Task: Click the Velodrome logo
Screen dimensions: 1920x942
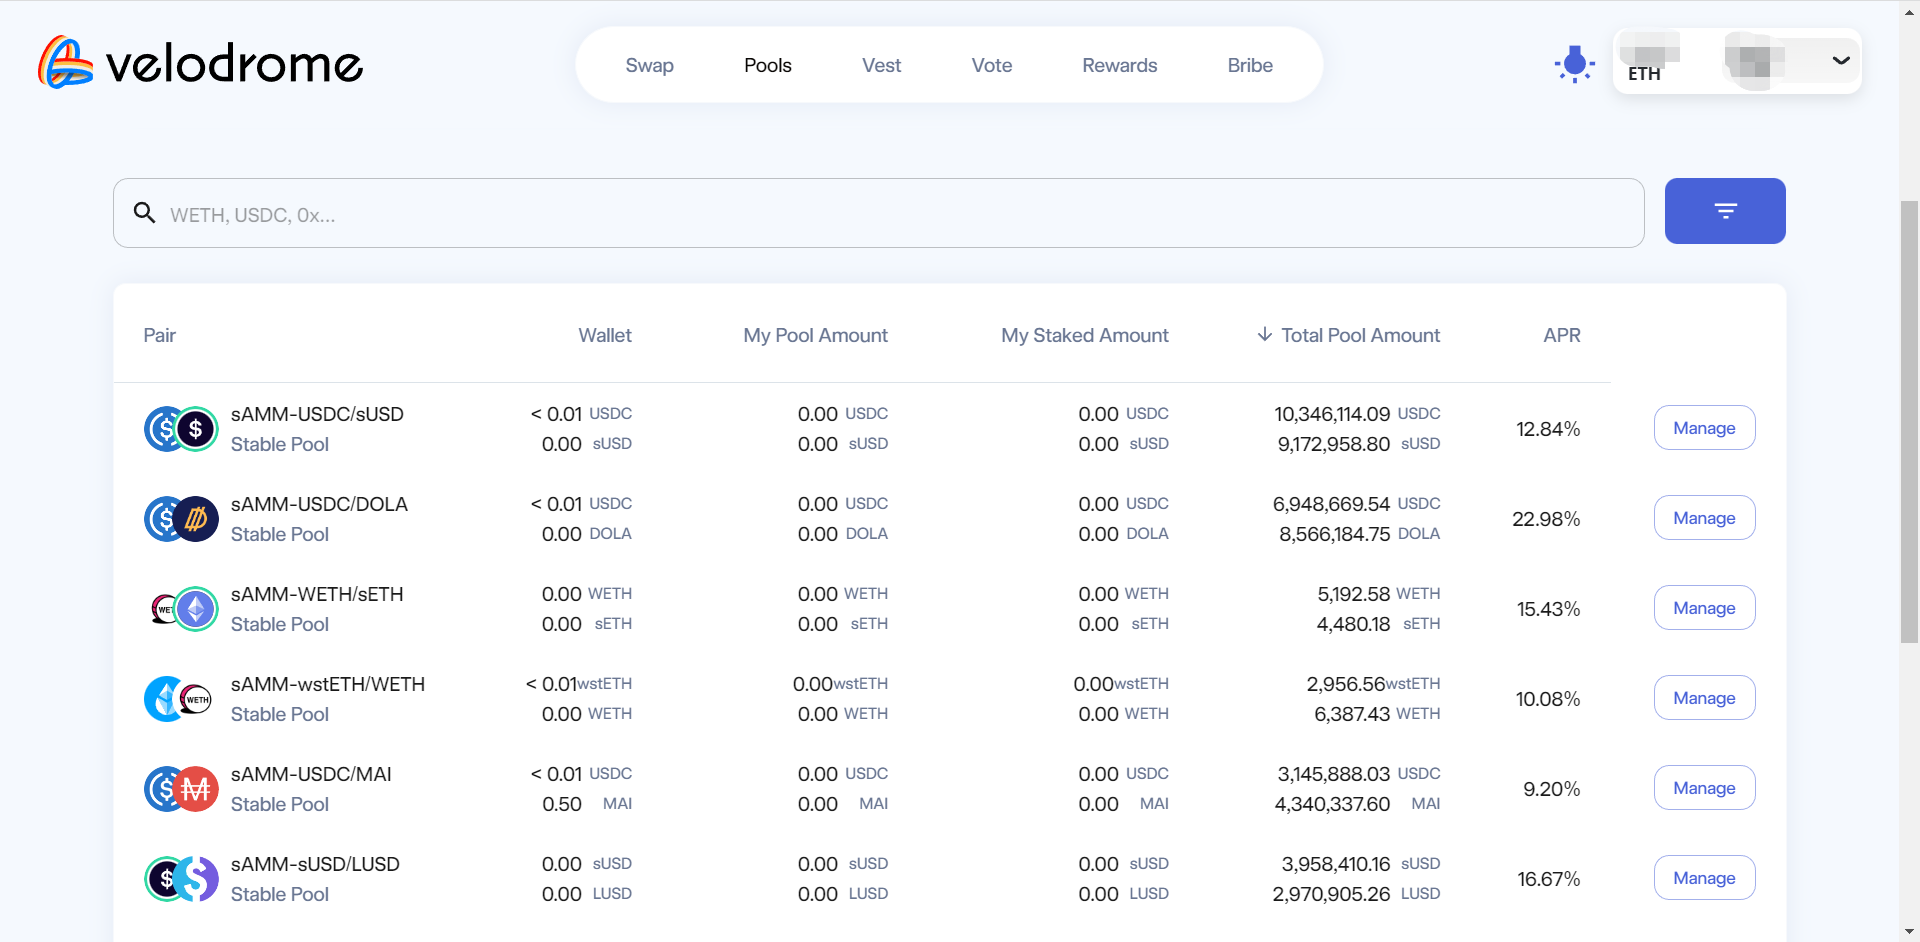Action: click(200, 63)
